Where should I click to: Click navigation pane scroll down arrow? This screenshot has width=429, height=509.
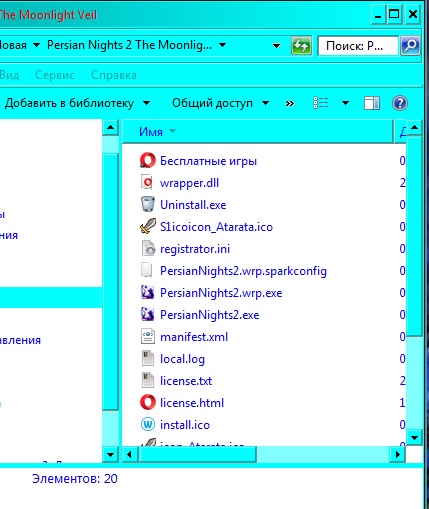(x=110, y=454)
